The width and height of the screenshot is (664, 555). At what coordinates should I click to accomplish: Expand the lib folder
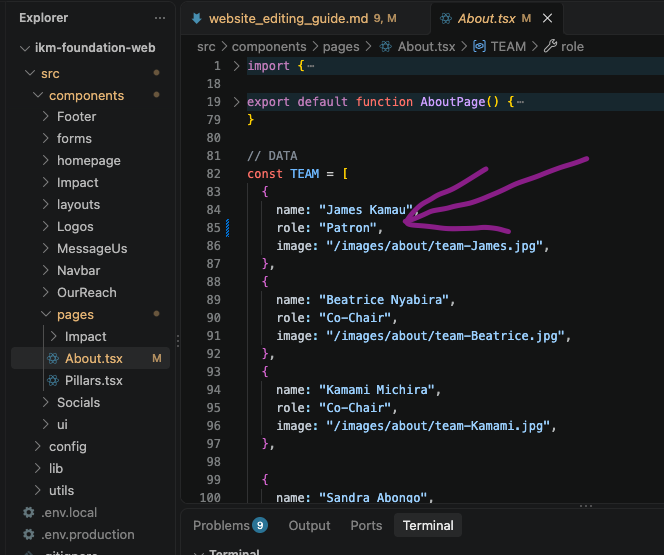(38, 469)
